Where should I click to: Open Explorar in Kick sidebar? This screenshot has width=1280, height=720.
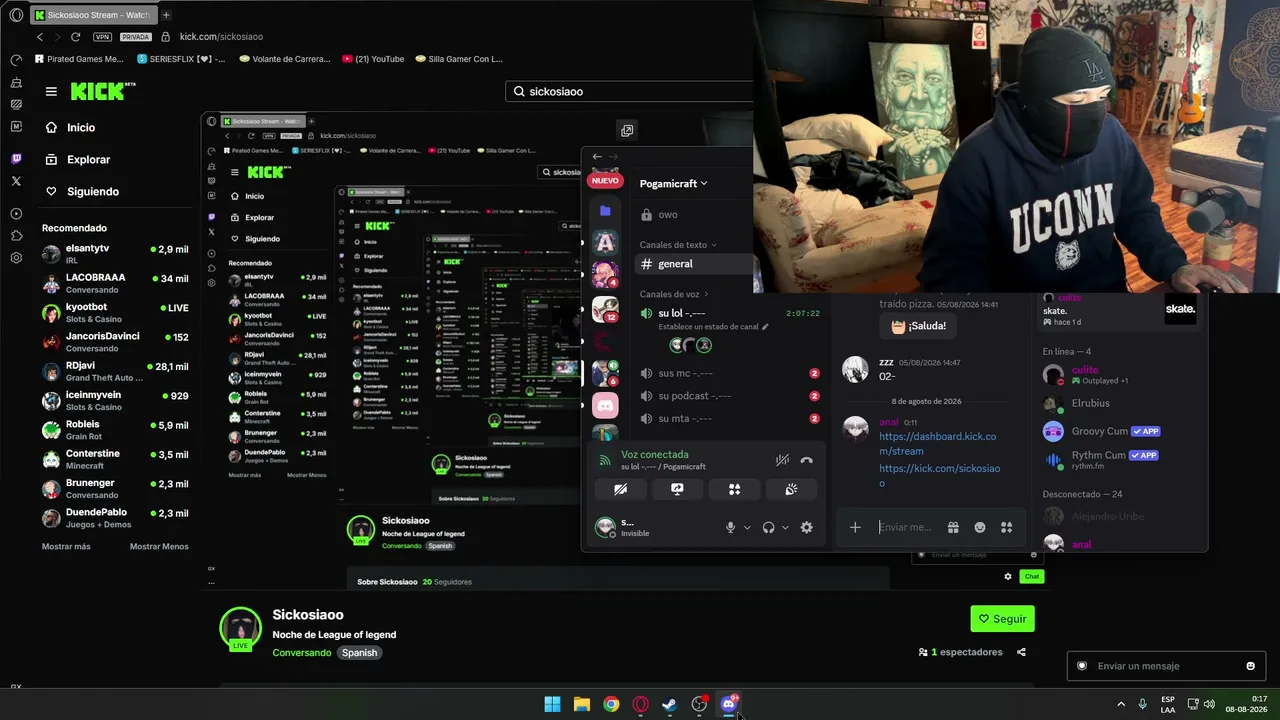pyautogui.click(x=77, y=160)
